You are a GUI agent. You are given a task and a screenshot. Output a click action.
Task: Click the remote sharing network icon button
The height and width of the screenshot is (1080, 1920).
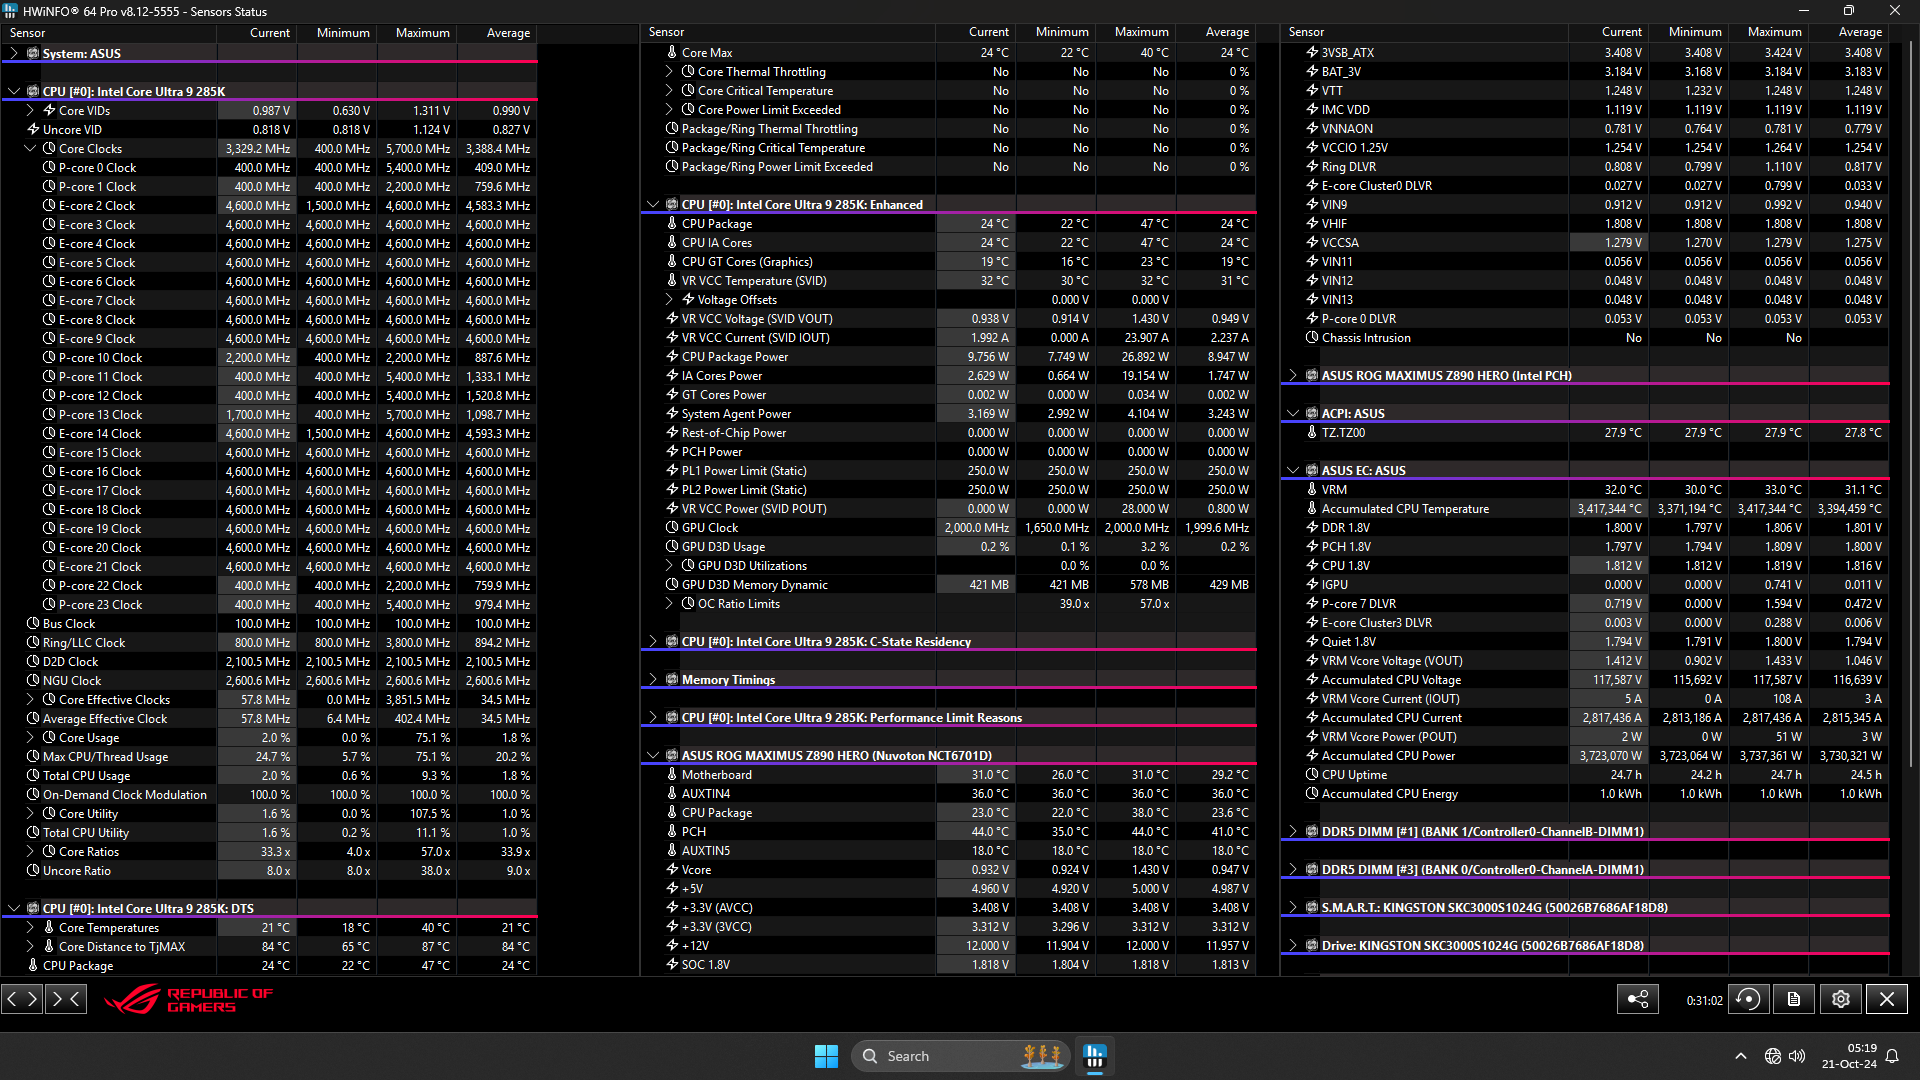[1637, 999]
